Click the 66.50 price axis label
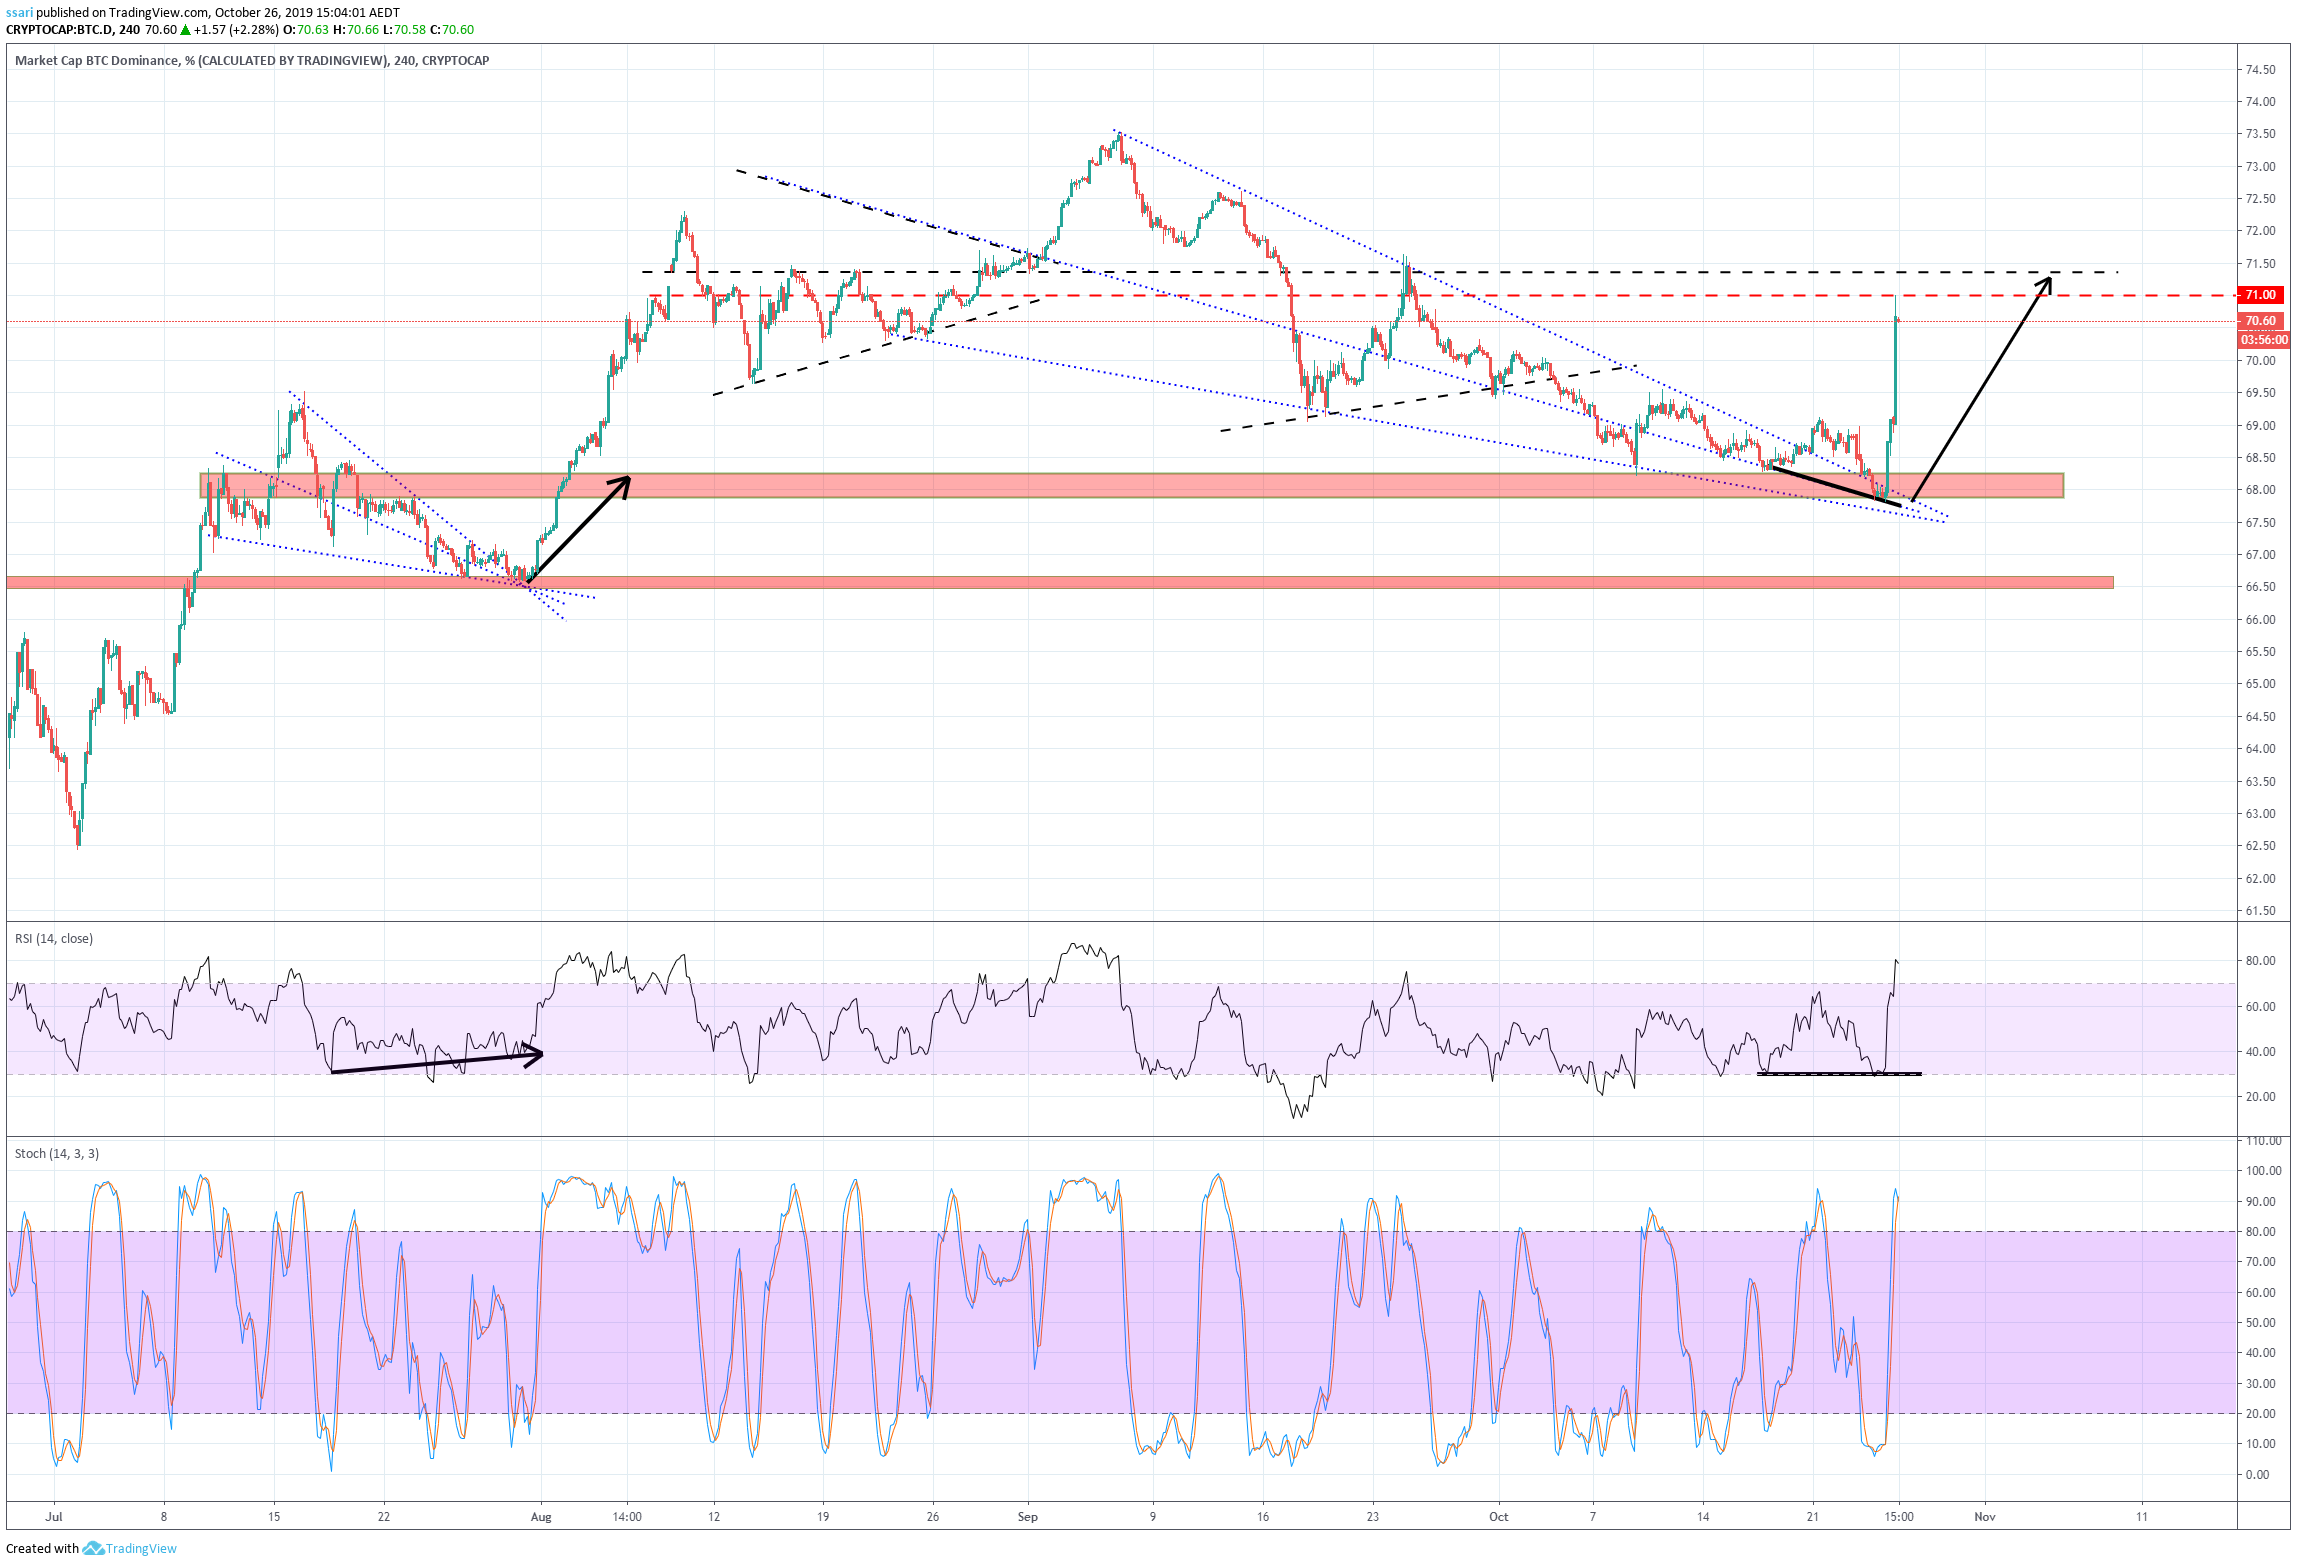 (x=2260, y=587)
